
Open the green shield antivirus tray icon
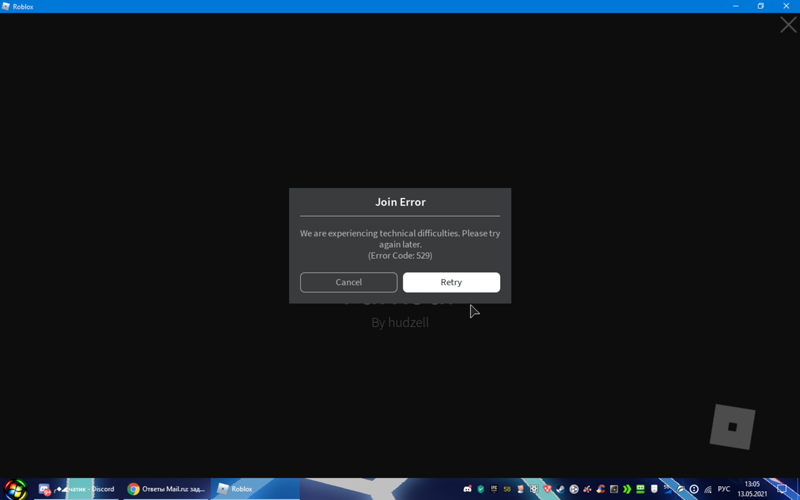[x=481, y=489]
